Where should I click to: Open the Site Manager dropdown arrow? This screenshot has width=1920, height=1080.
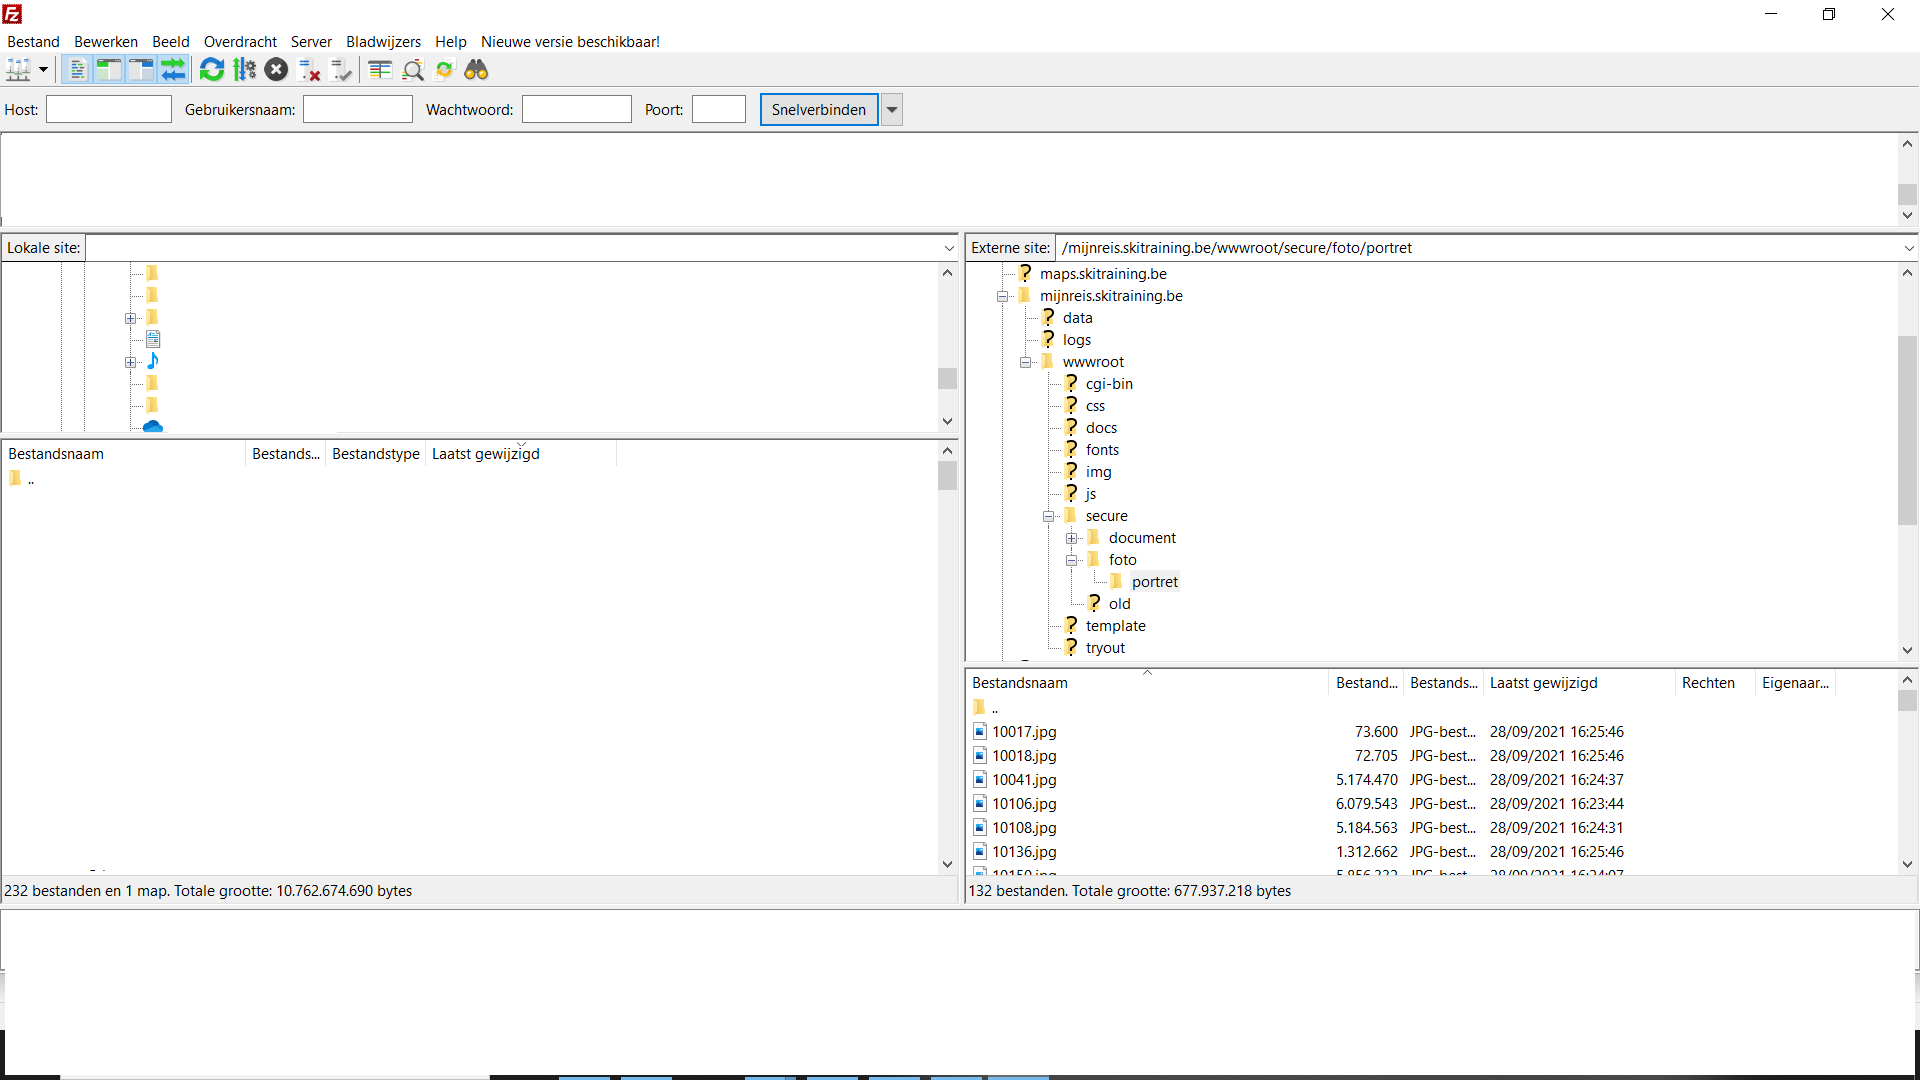coord(43,70)
